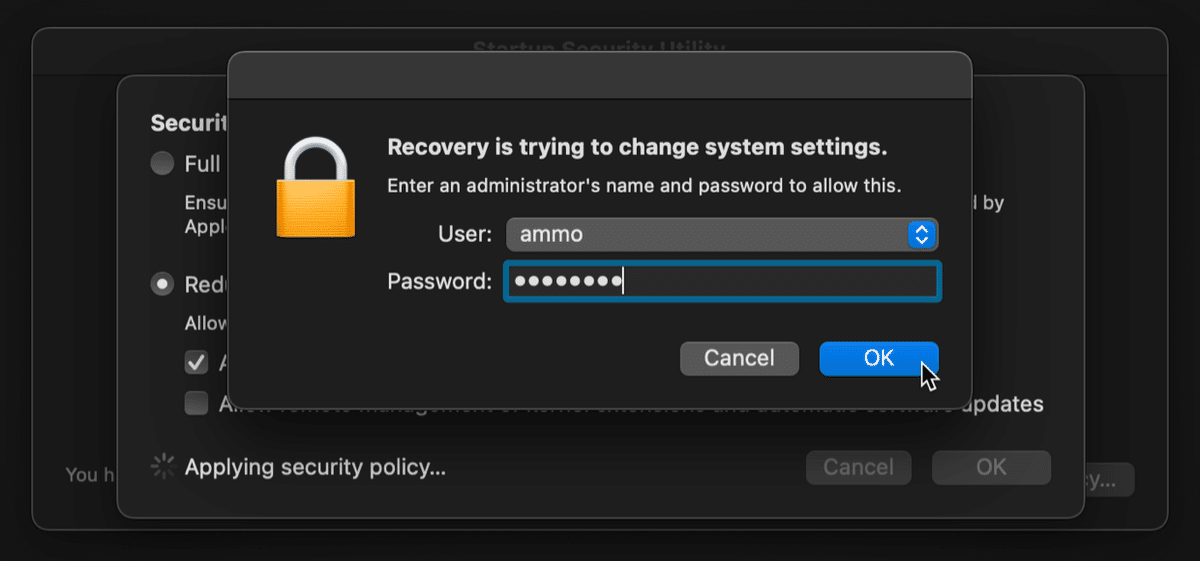Click the Applying security policy status text

[x=315, y=467]
